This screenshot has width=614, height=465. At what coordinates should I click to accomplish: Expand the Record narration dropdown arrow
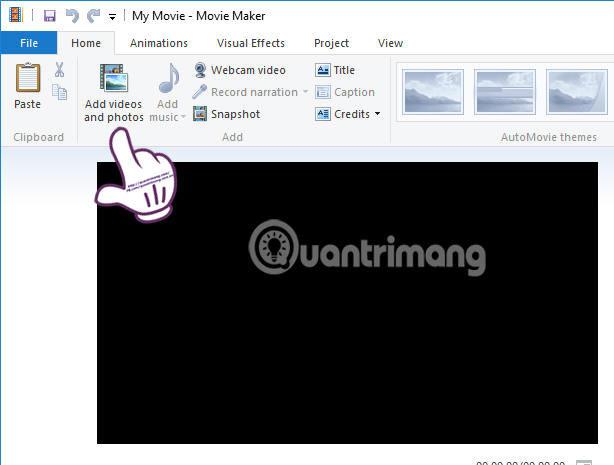pos(305,92)
